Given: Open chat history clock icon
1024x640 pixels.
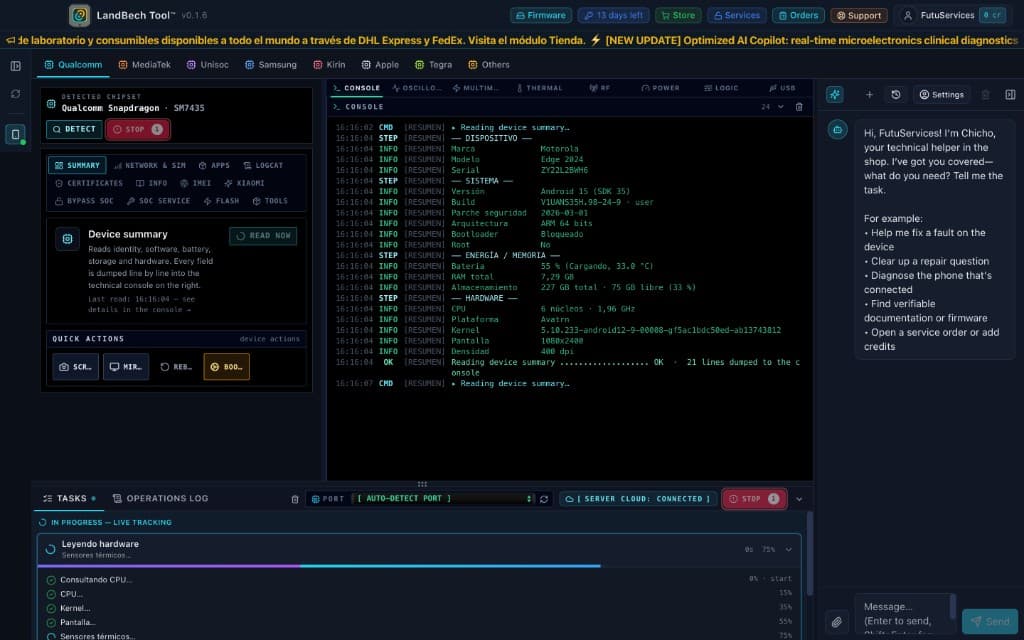Looking at the screenshot, I should point(896,95).
